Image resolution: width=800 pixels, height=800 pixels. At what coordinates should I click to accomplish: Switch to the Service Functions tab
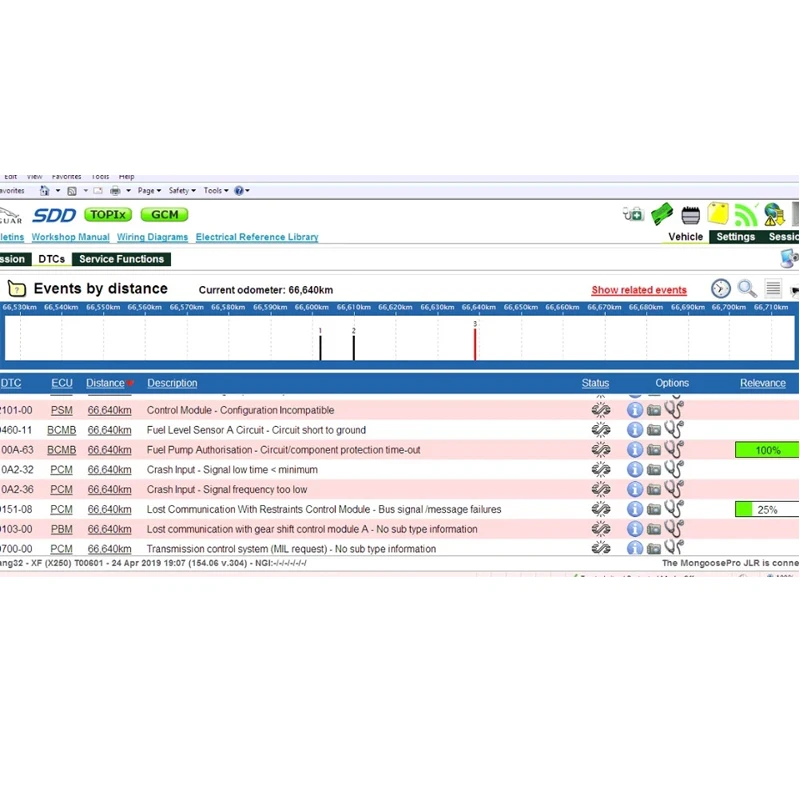pos(121,259)
